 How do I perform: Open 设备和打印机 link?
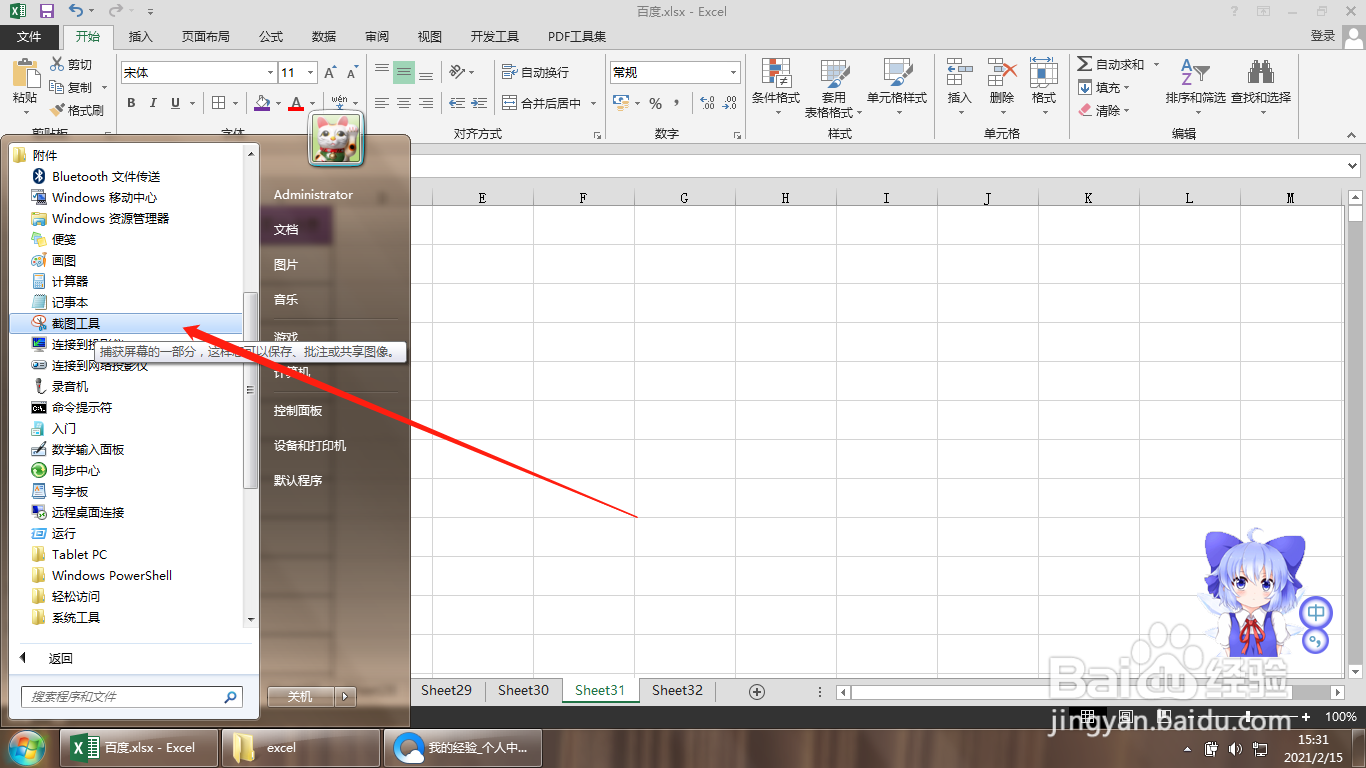[x=310, y=445]
